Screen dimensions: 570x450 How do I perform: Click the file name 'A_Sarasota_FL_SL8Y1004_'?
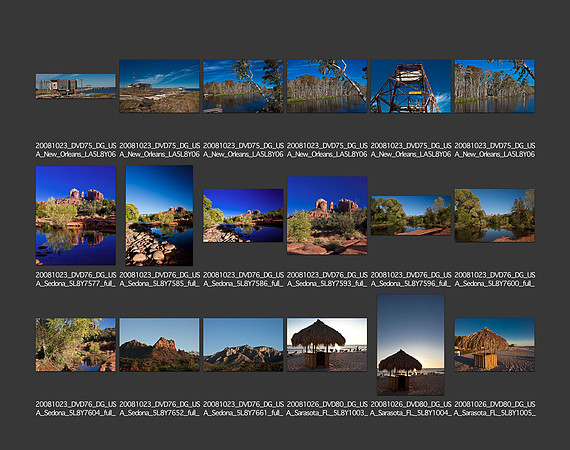point(410,413)
